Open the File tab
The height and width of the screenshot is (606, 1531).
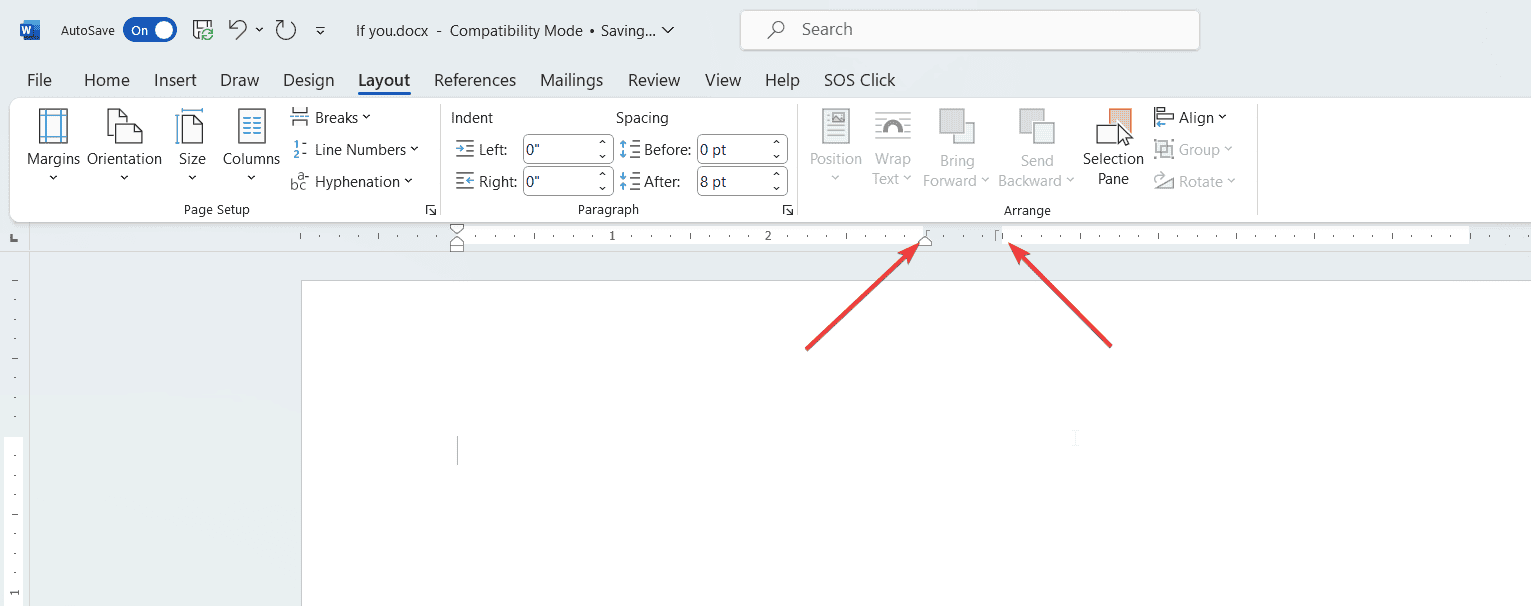click(x=39, y=80)
